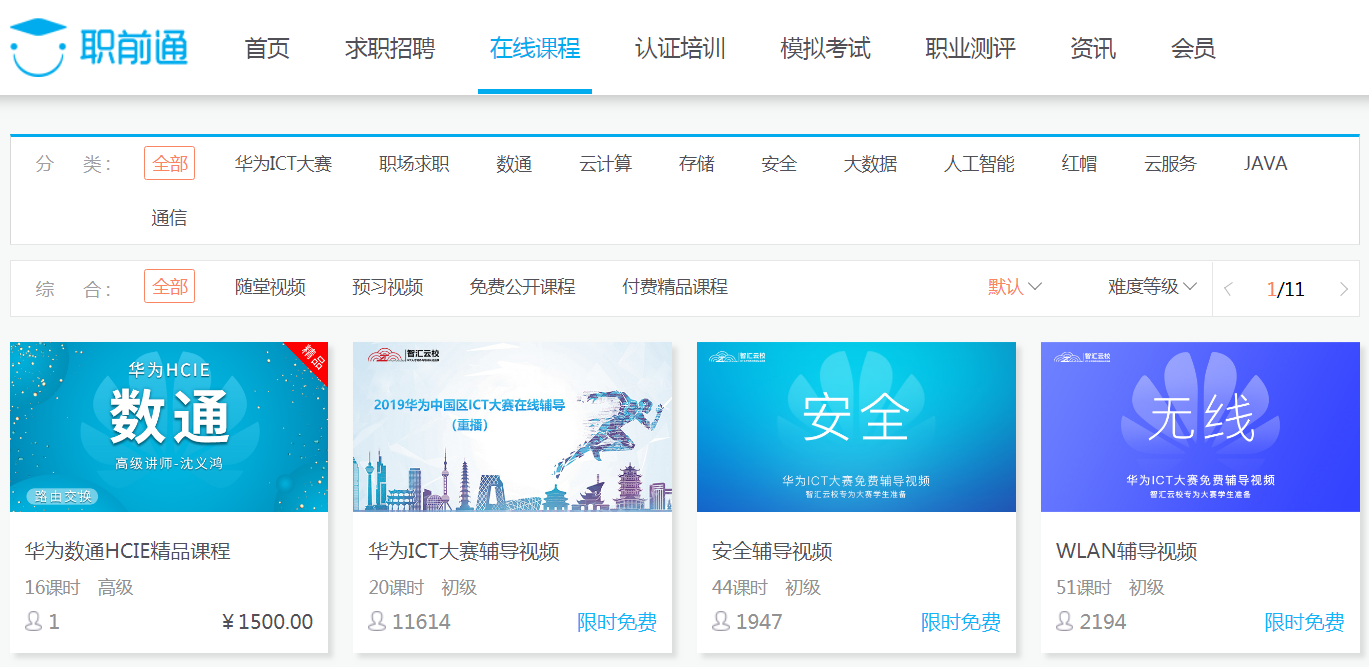Open the 求职招聘 section

pyautogui.click(x=391, y=48)
